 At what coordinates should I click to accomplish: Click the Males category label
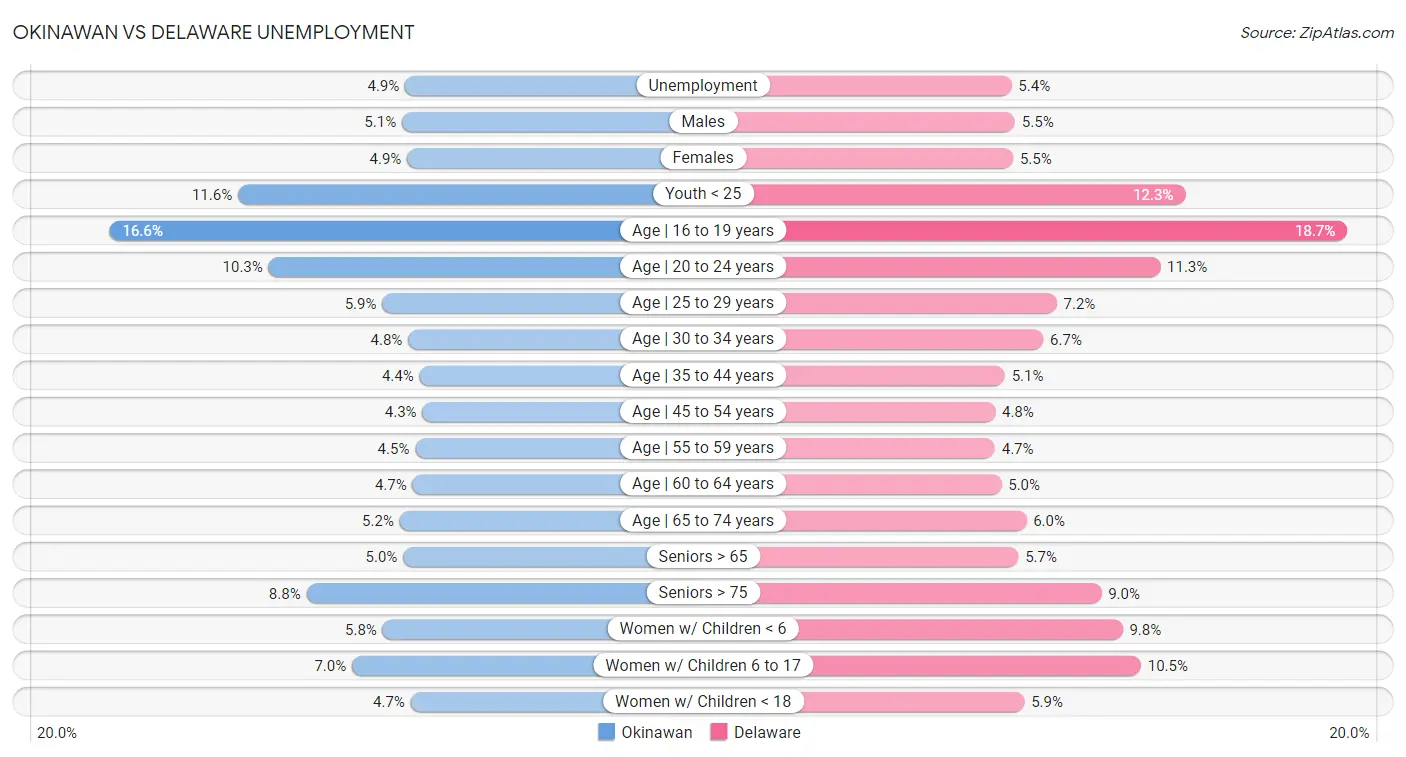pyautogui.click(x=703, y=122)
